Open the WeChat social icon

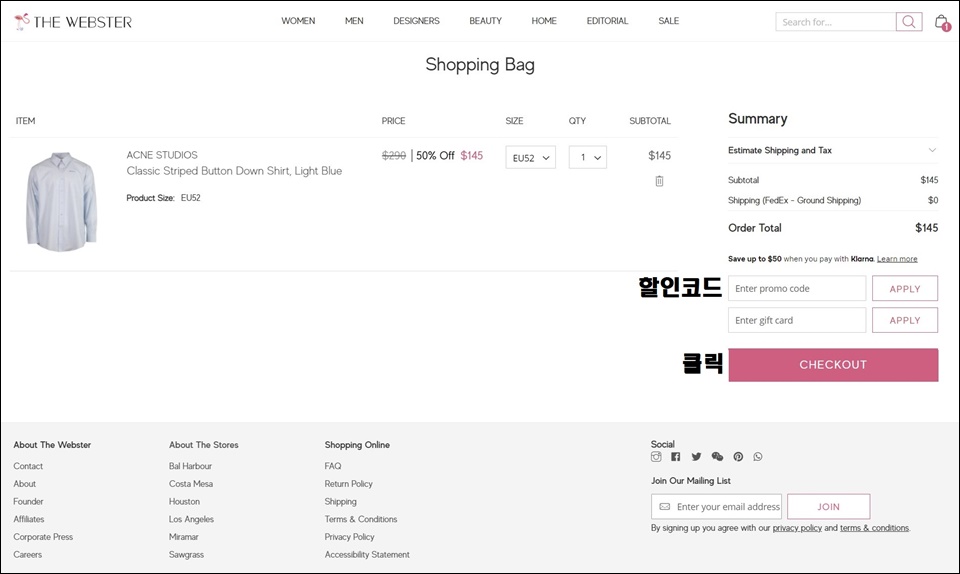pyautogui.click(x=717, y=457)
